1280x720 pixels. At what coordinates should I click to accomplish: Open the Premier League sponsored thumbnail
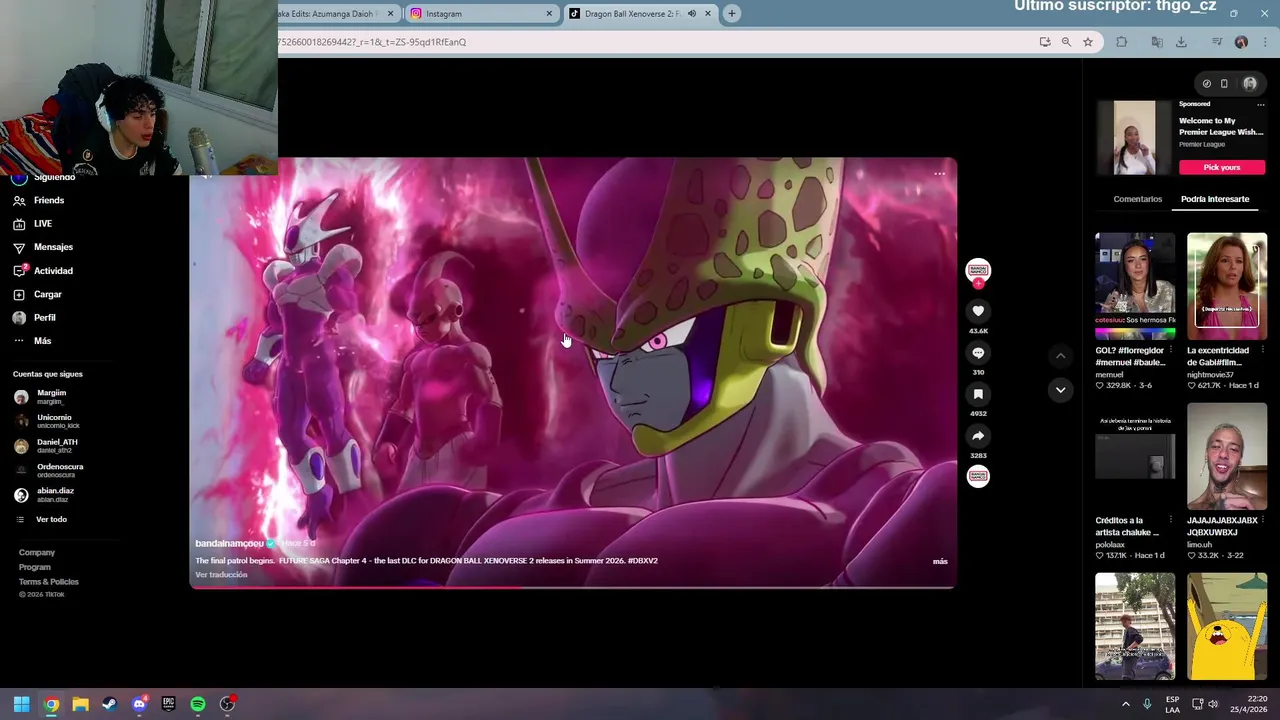point(1135,138)
